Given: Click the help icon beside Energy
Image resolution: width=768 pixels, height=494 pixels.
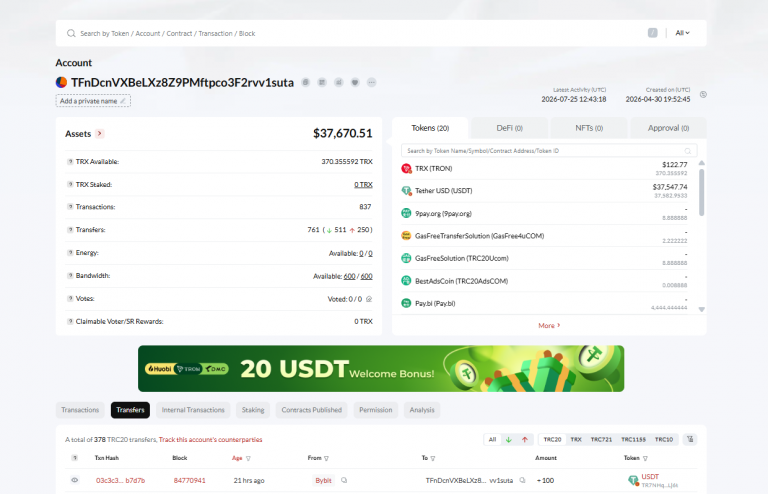Looking at the screenshot, I should [70, 253].
